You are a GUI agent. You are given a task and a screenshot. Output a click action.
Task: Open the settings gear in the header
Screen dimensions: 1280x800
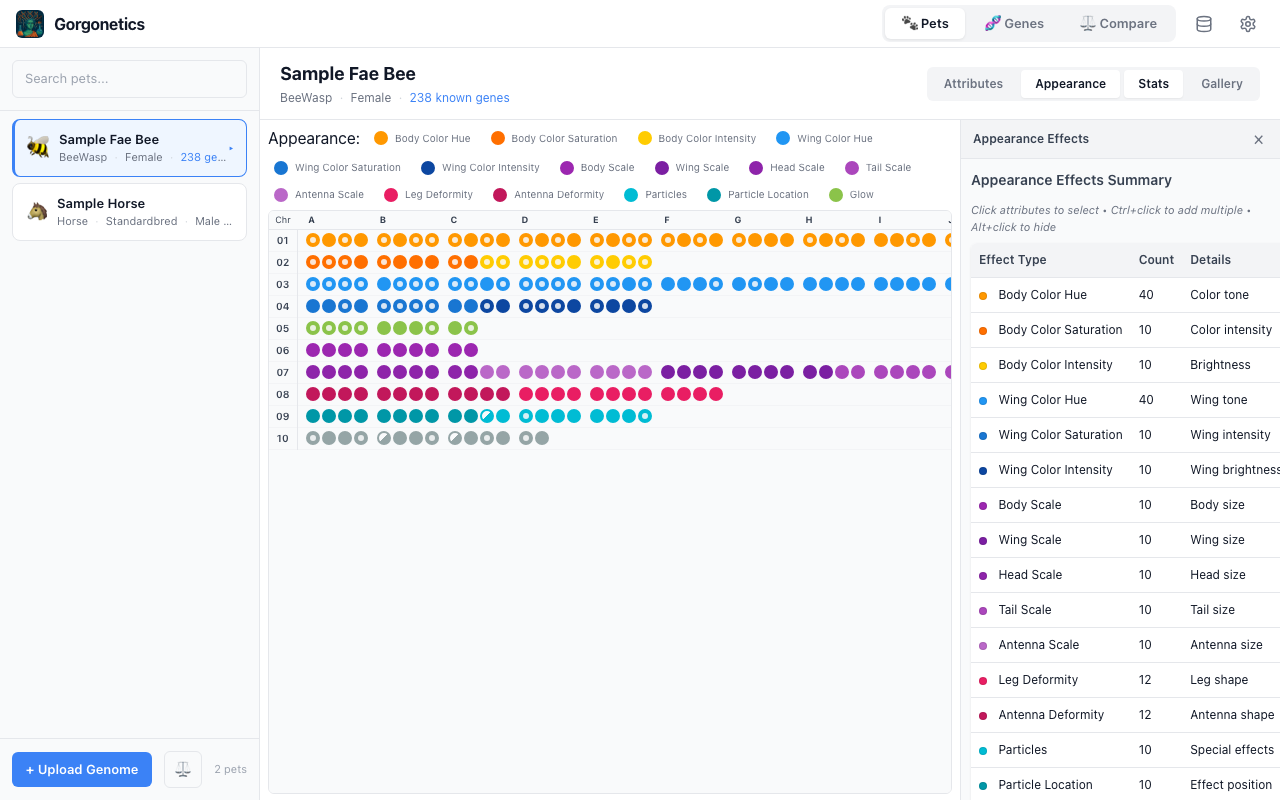tap(1247, 23)
